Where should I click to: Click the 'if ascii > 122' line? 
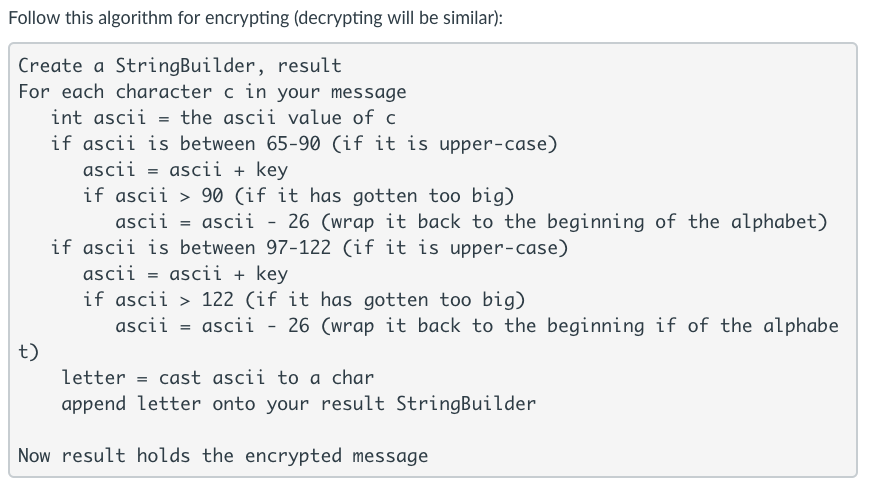(304, 300)
